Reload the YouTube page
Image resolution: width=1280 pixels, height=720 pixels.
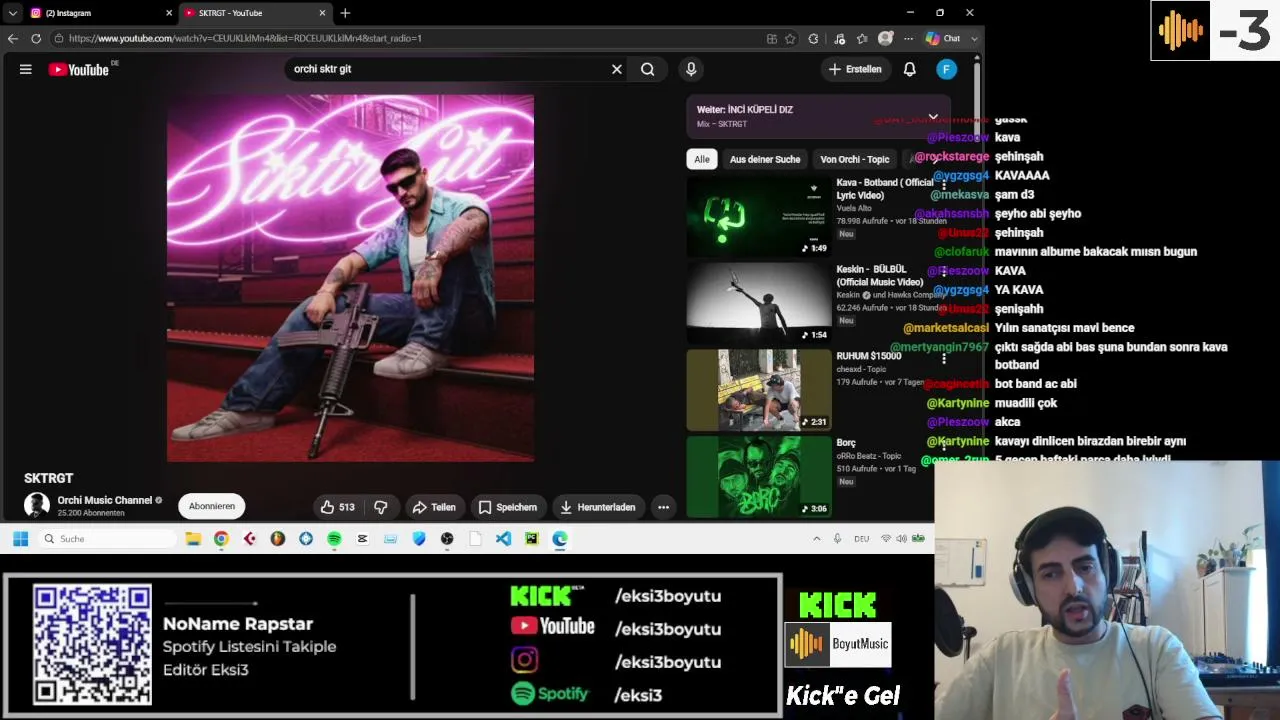(36, 38)
